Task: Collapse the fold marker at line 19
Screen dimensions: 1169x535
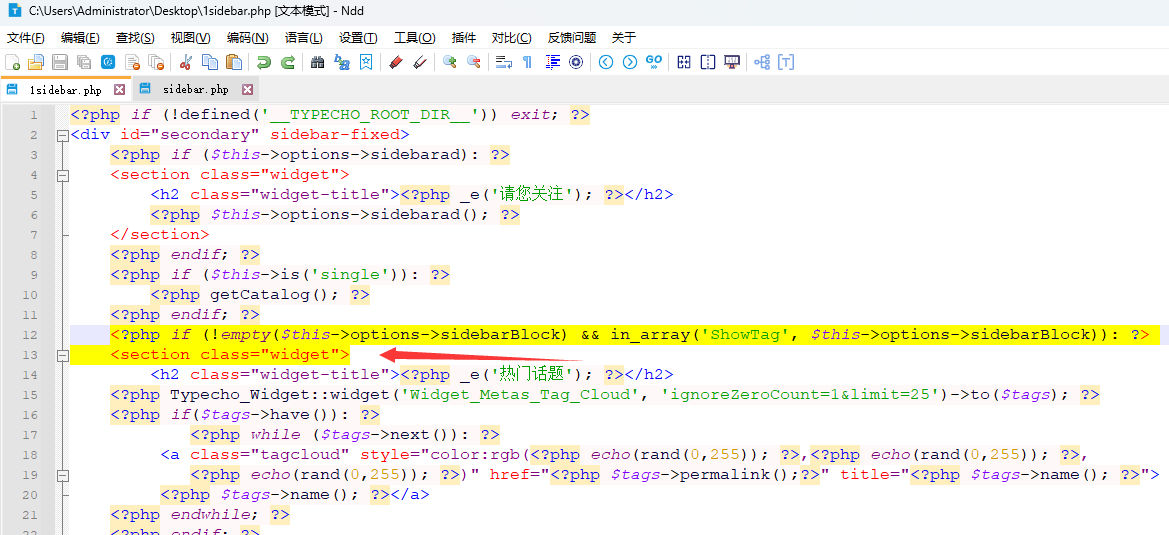Action: [63, 475]
